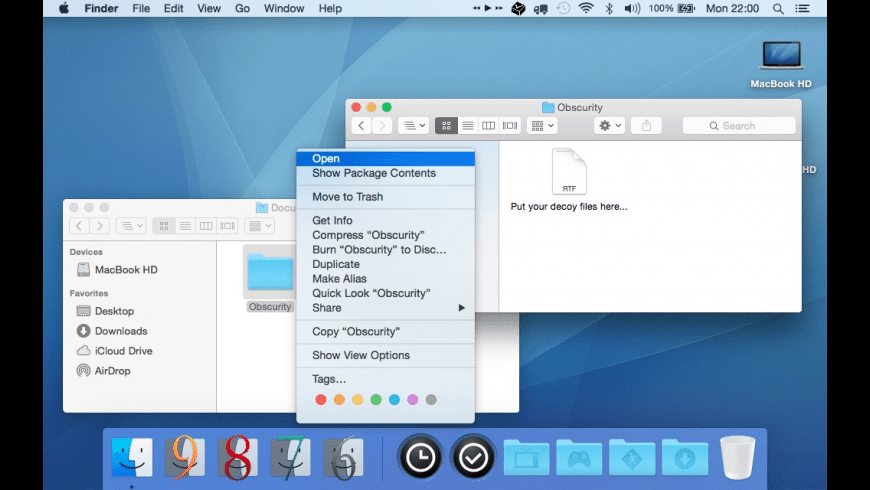Go to Downloads in the sidebar
Image resolution: width=870 pixels, height=490 pixels.
pos(120,331)
